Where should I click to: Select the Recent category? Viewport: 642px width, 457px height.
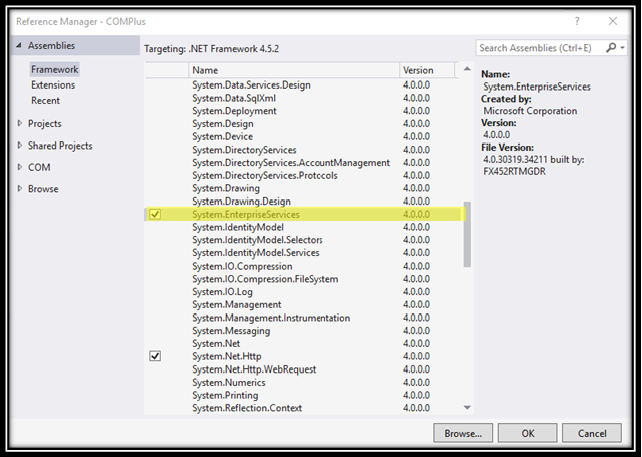click(45, 100)
